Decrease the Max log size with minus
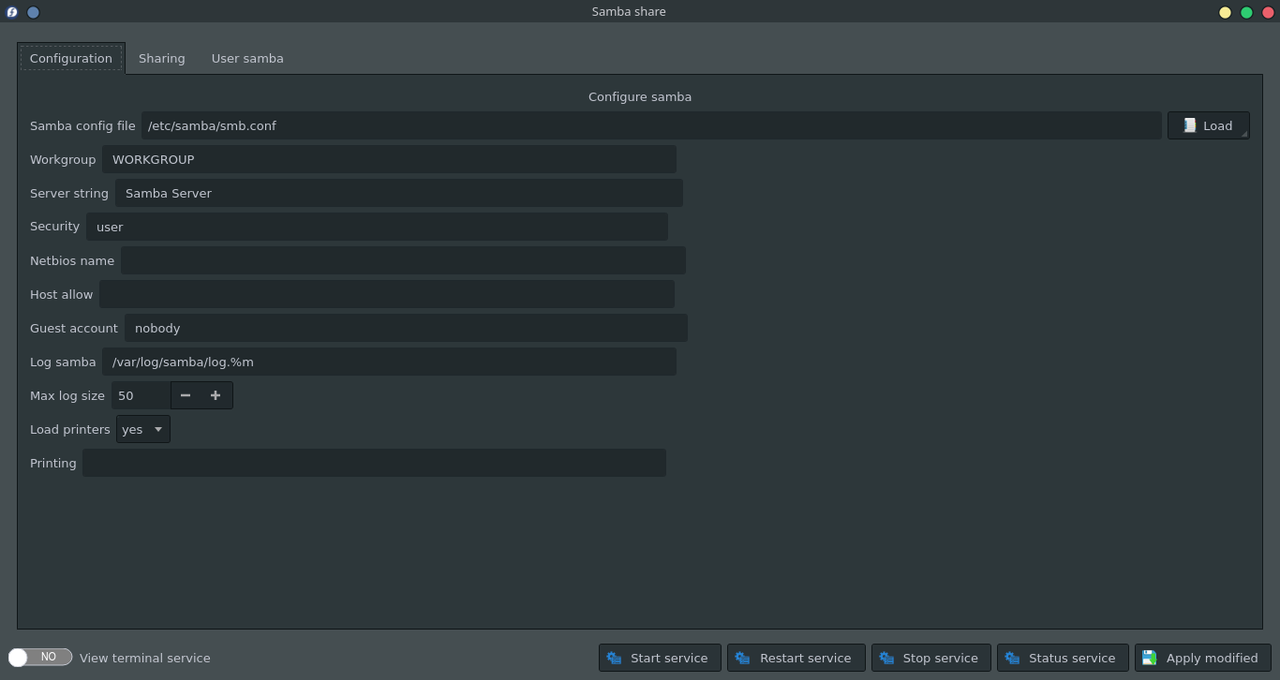1280x680 pixels. tap(186, 395)
